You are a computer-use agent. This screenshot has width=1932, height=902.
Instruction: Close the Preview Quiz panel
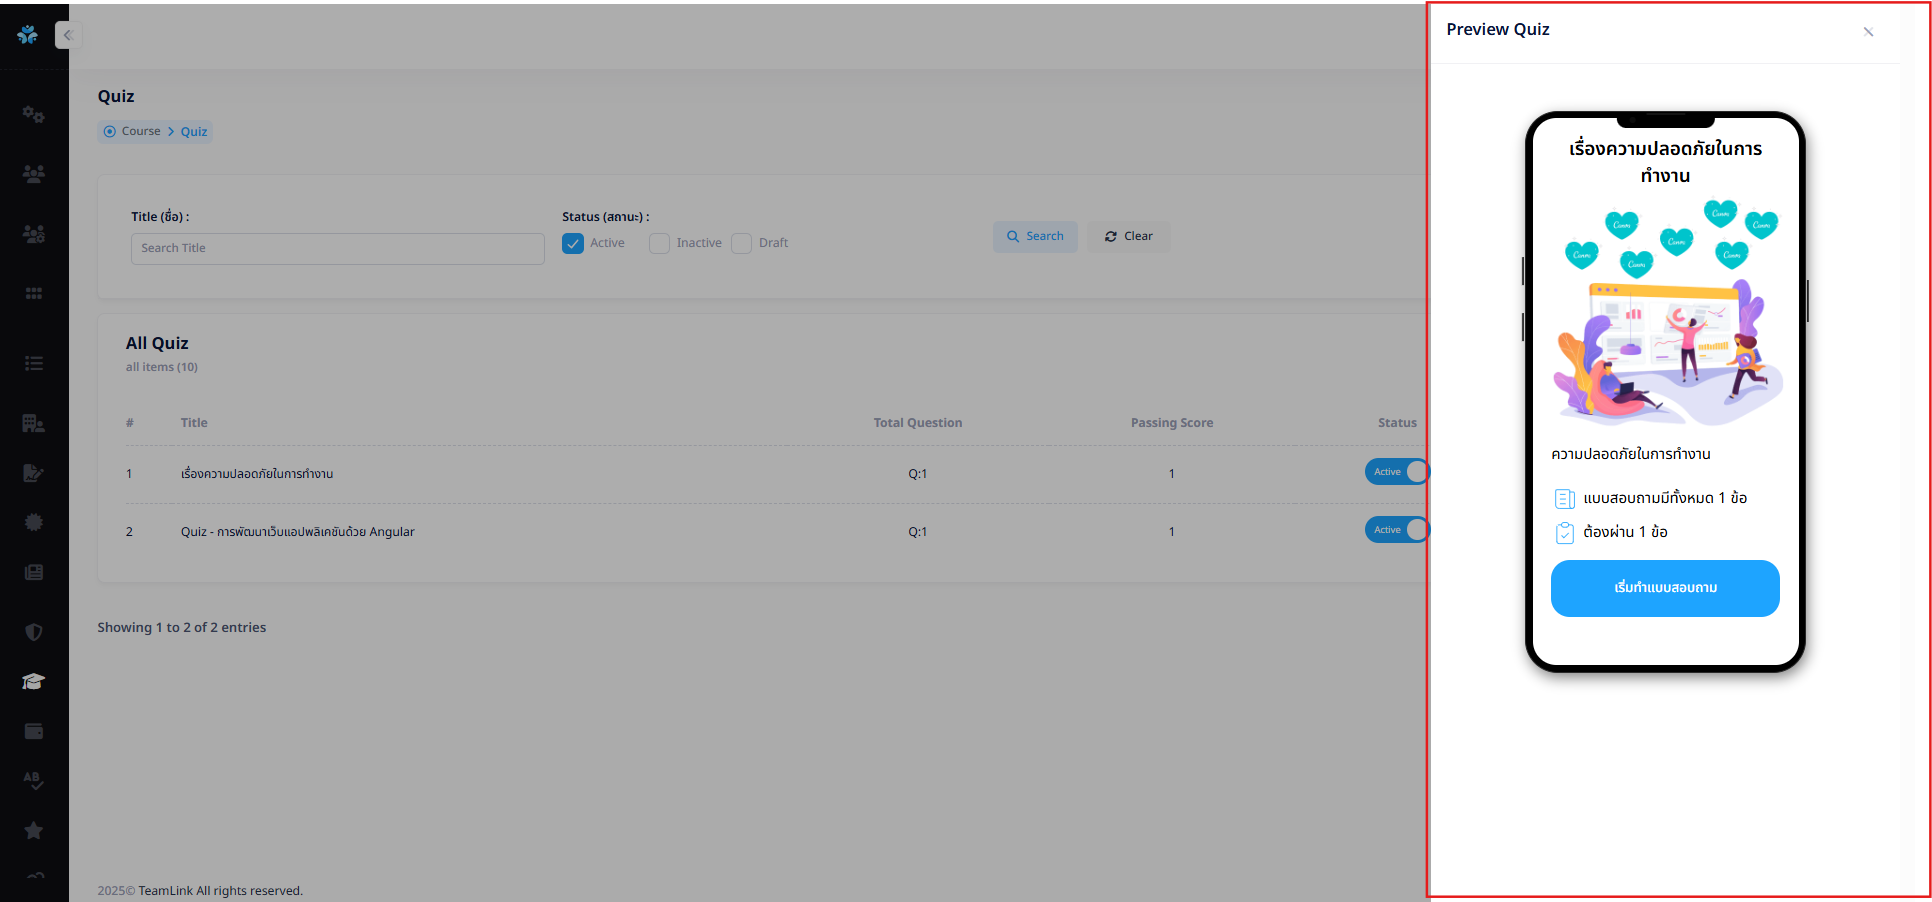1868,32
